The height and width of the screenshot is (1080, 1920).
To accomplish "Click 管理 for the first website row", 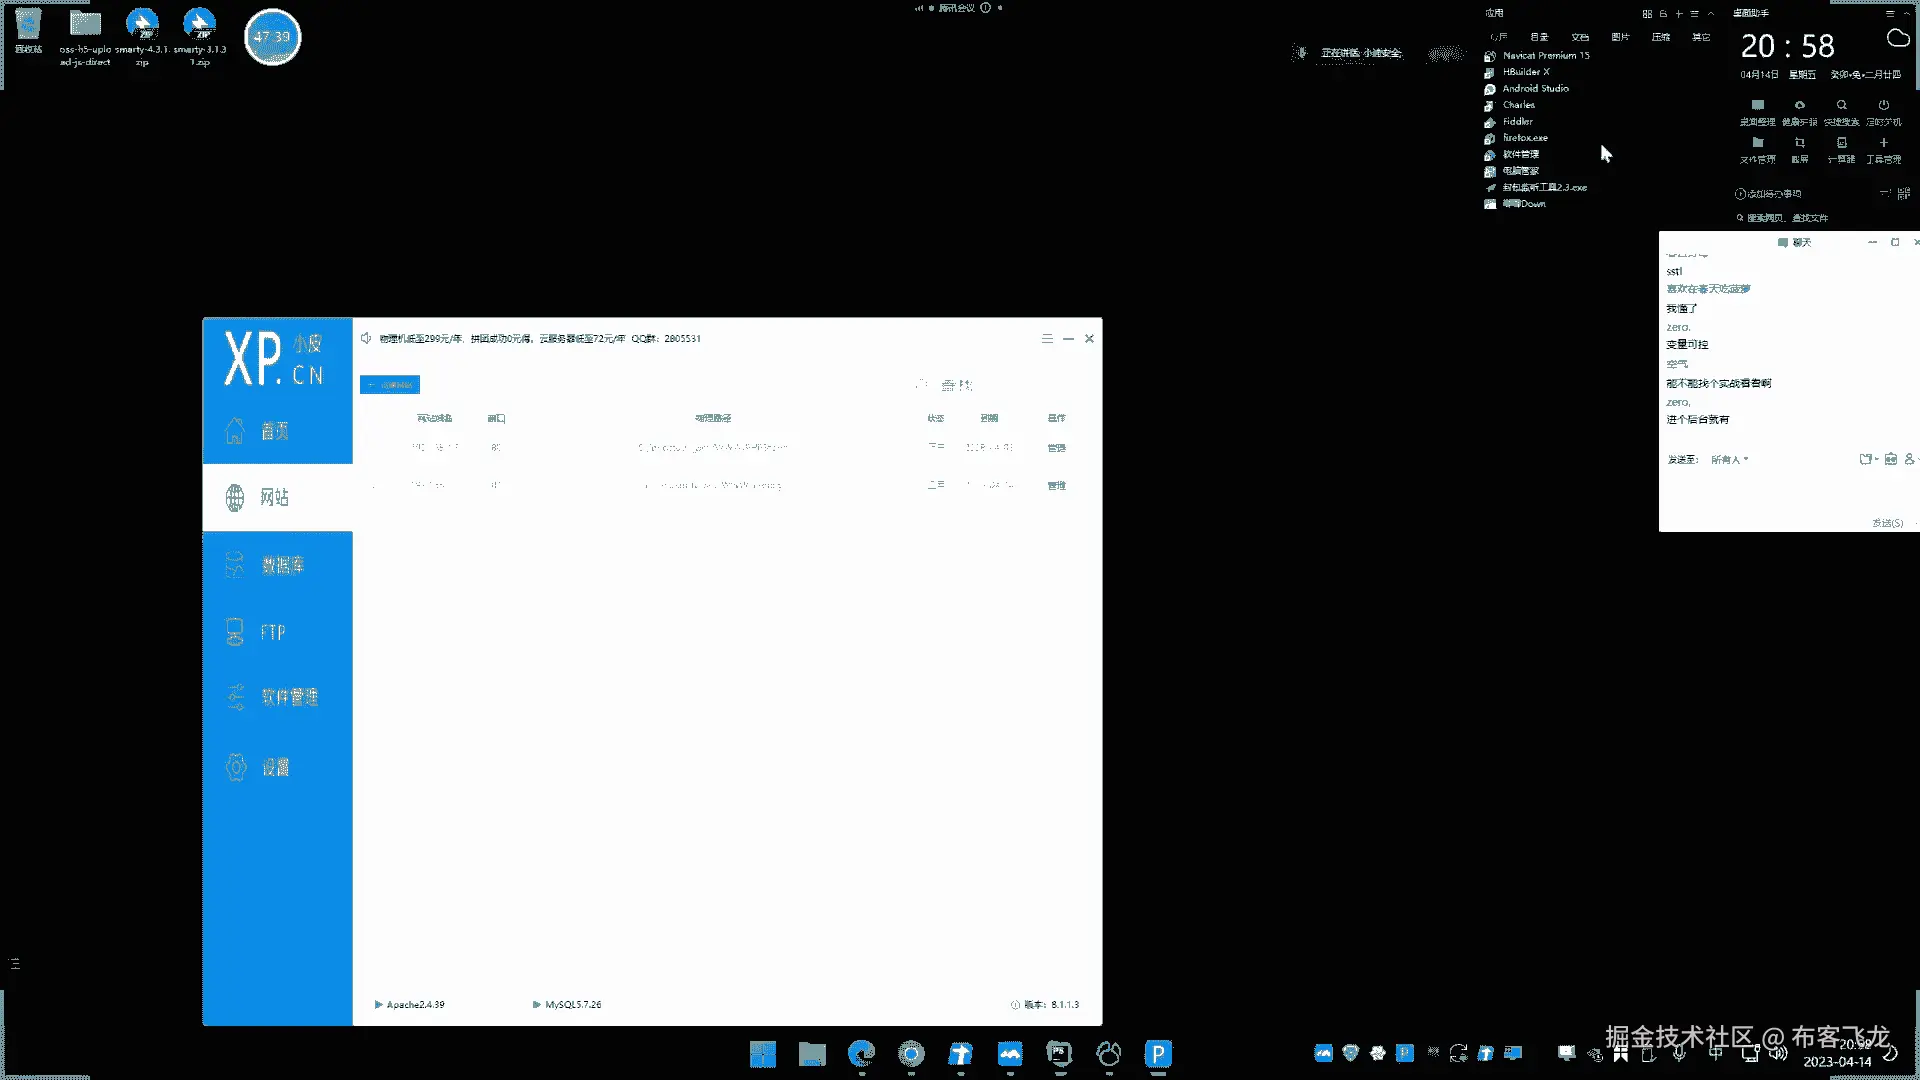I will point(1056,448).
